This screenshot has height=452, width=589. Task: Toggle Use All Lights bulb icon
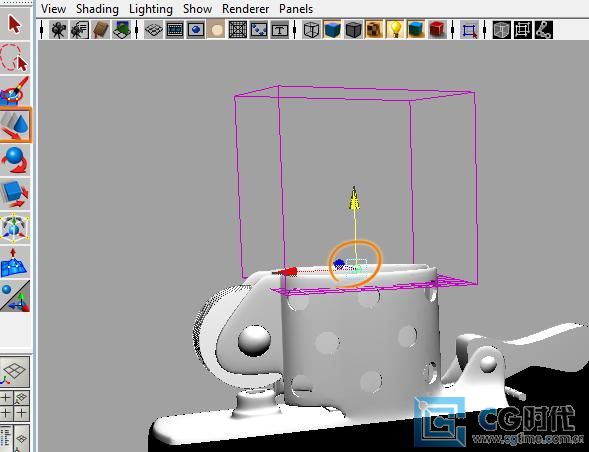(x=395, y=30)
